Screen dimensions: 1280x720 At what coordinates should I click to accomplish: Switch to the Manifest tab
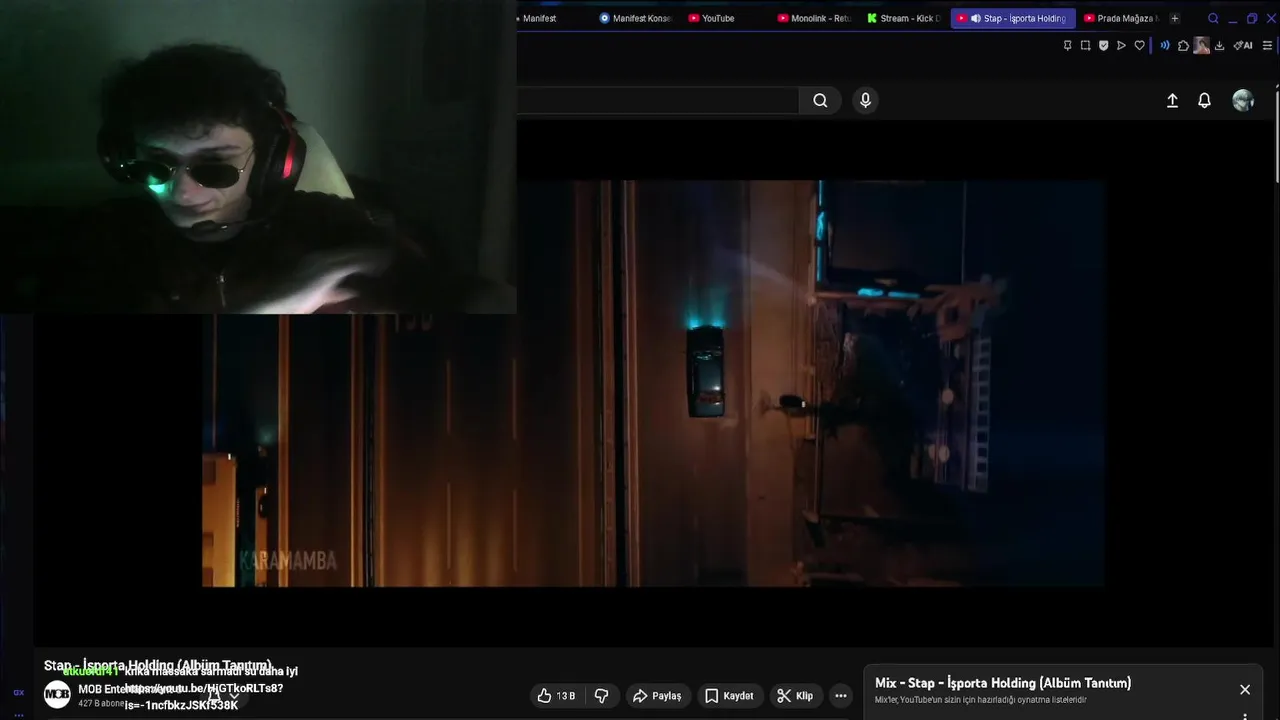(x=540, y=18)
